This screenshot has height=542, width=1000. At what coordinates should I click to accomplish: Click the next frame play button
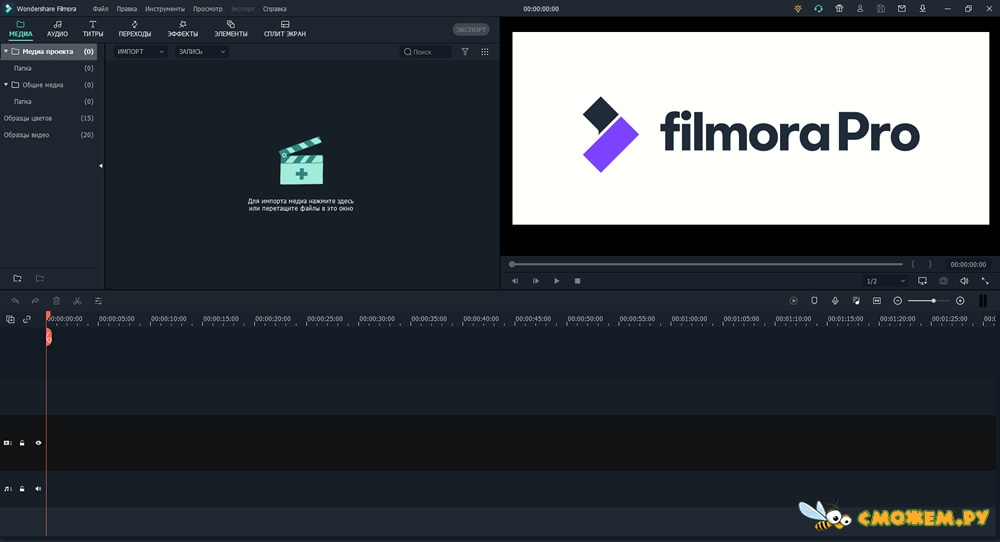point(536,281)
